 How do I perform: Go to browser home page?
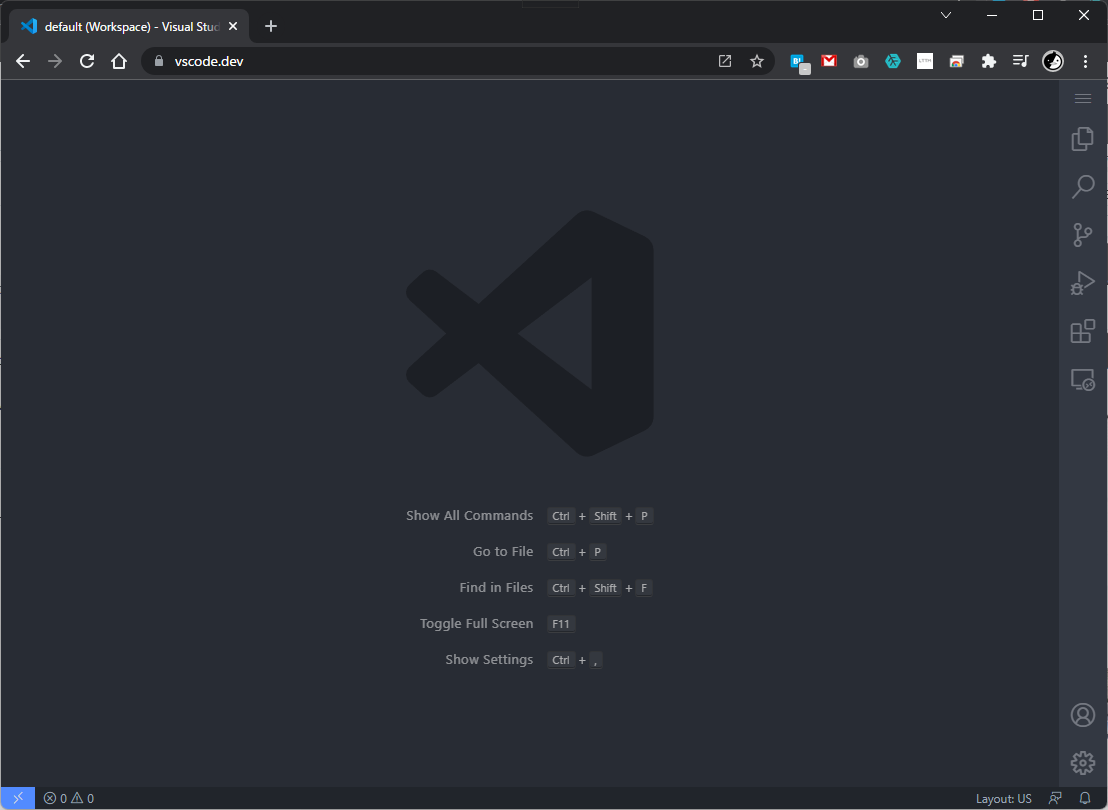[x=119, y=61]
